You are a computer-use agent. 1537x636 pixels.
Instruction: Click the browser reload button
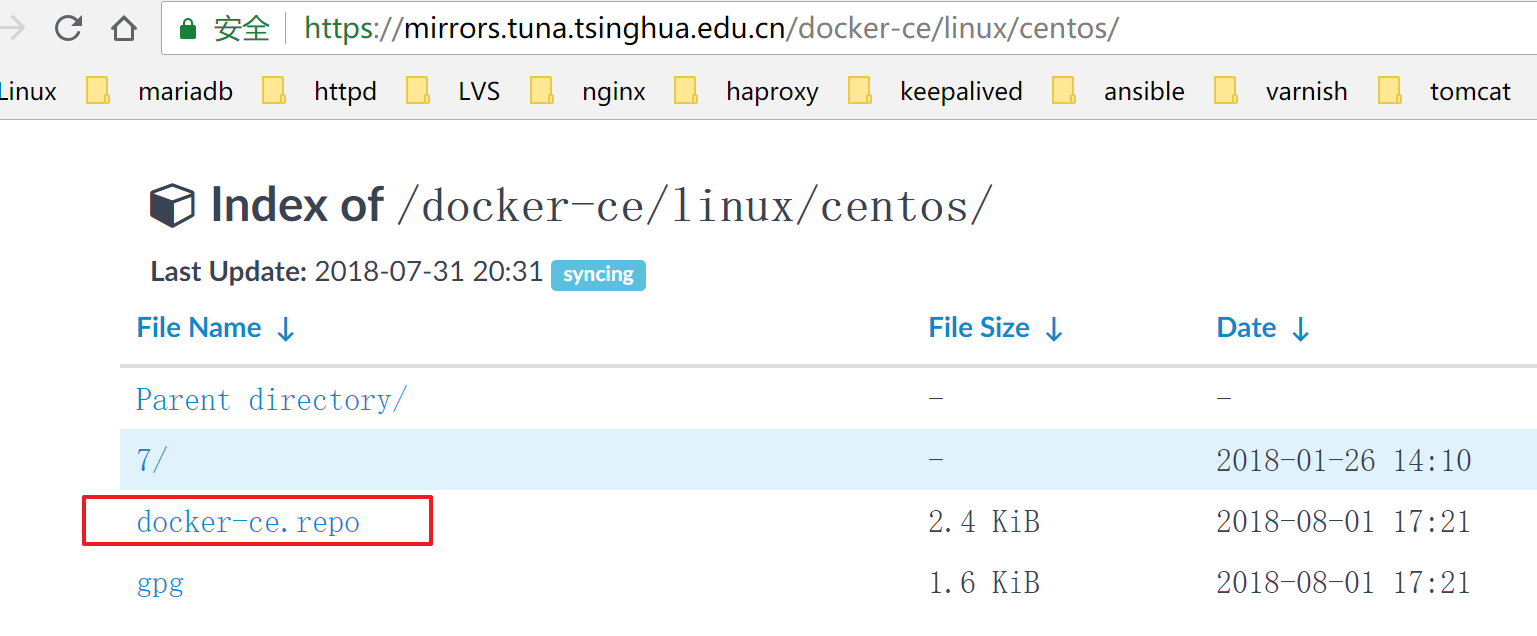point(68,29)
